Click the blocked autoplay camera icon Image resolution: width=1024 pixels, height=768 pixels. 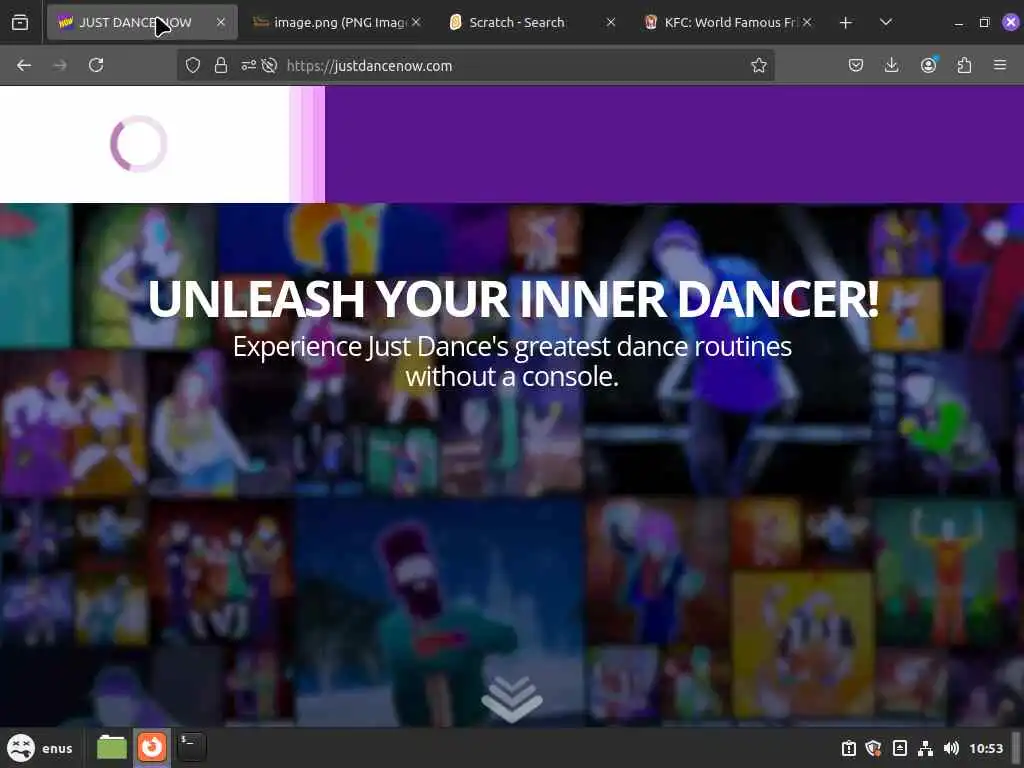tap(269, 65)
